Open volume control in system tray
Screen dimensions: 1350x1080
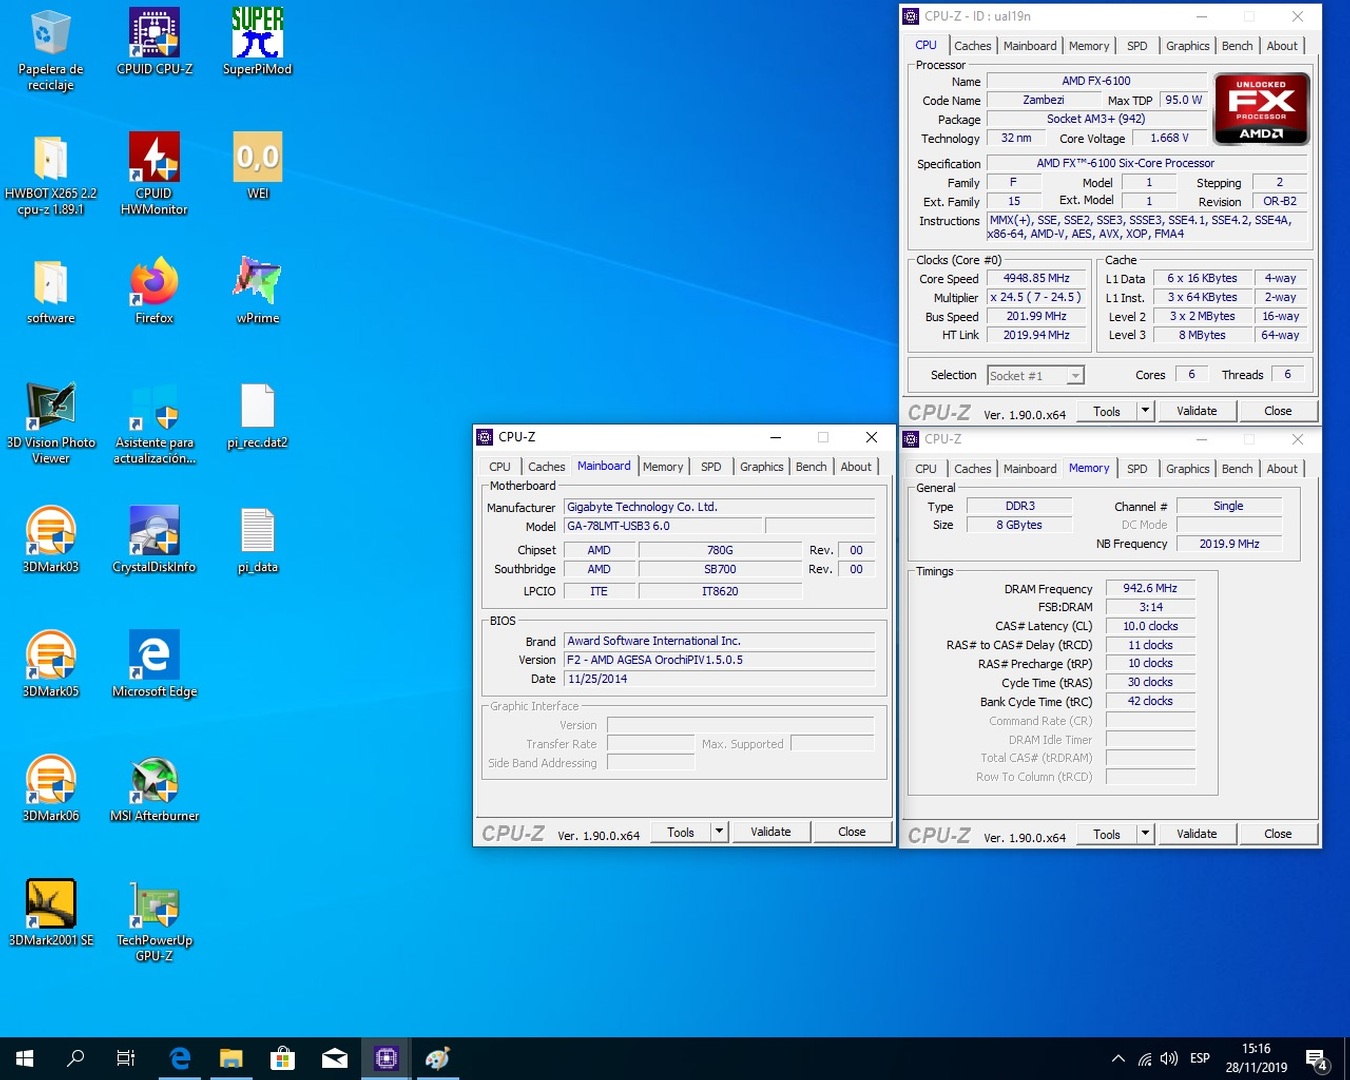click(x=1169, y=1059)
